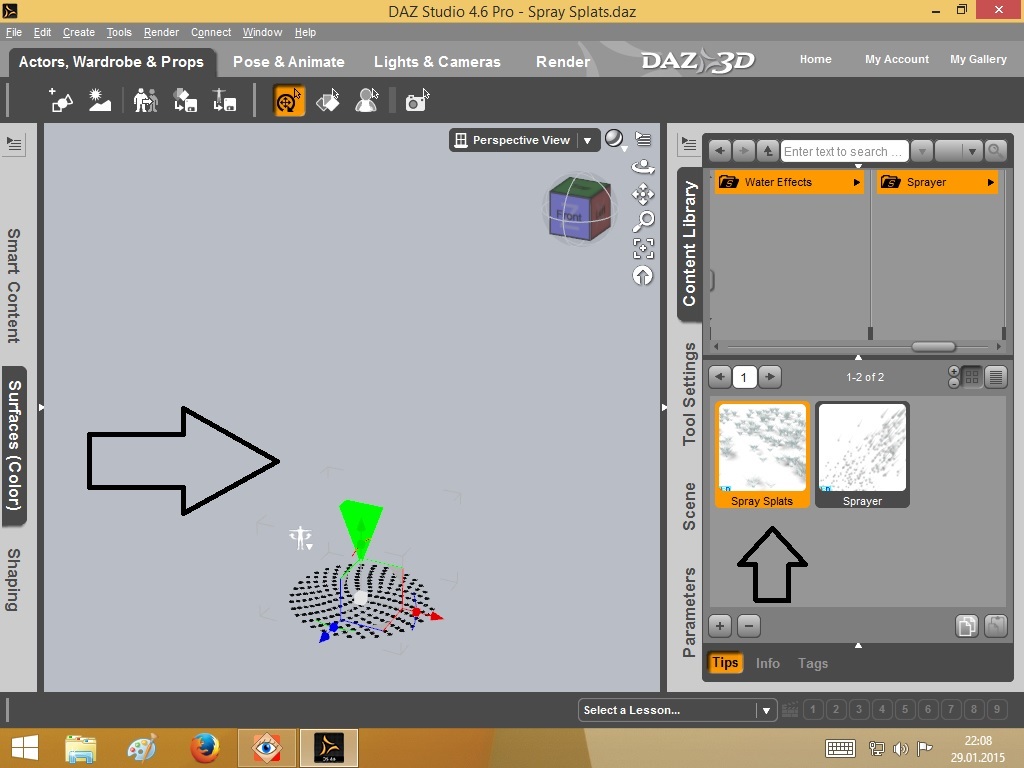Click the search text field
This screenshot has height=768, width=1024.
click(x=844, y=152)
